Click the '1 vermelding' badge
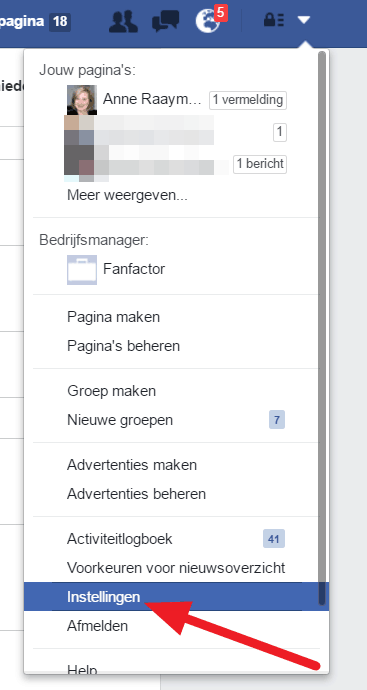The width and height of the screenshot is (367, 690). coord(248,100)
